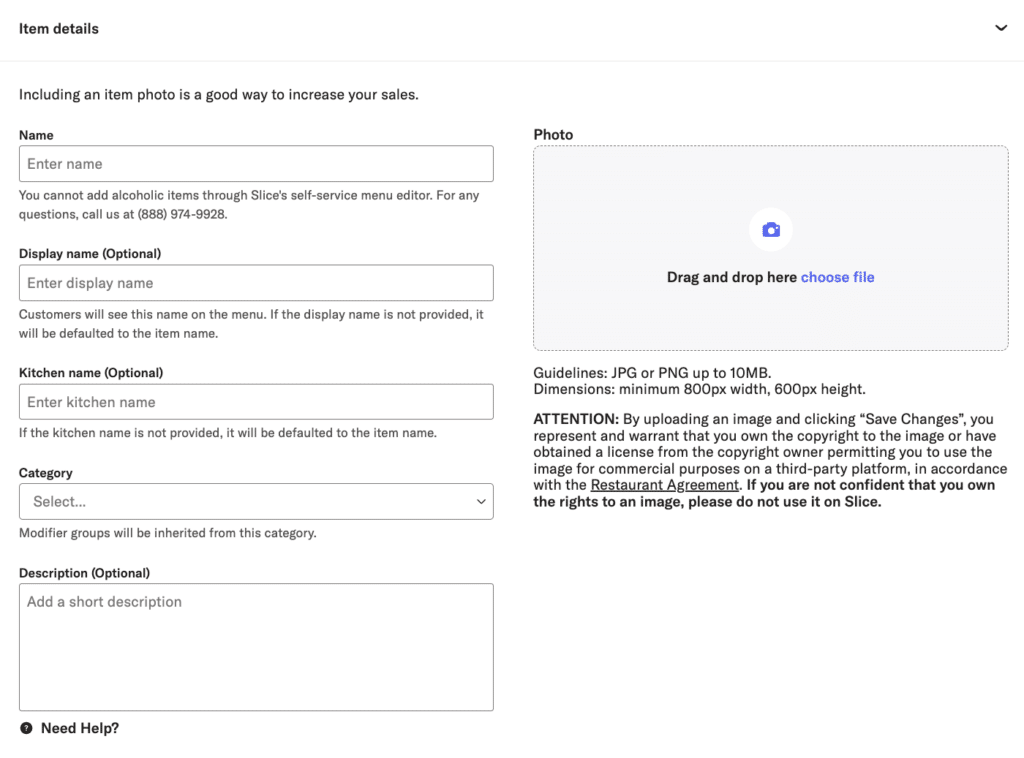The width and height of the screenshot is (1024, 758).
Task: Click the Display name (Optional) label
Action: [x=90, y=254]
